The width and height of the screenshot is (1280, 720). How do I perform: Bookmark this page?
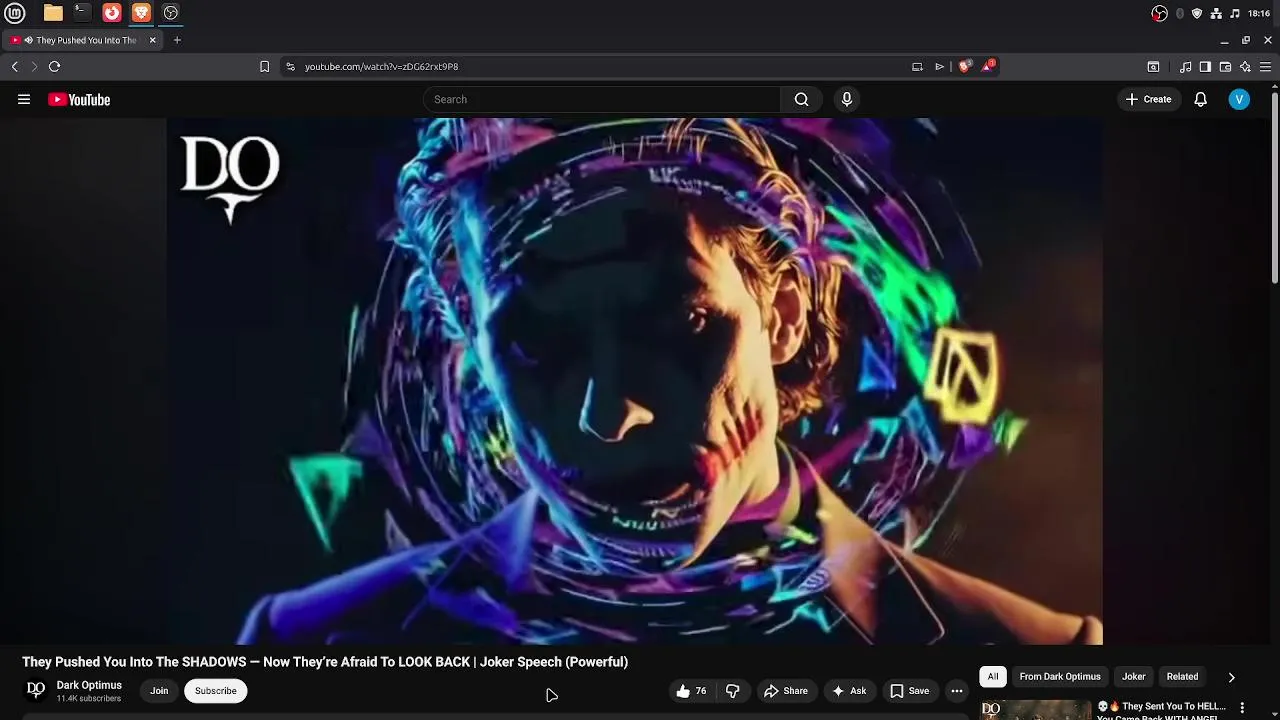[264, 66]
